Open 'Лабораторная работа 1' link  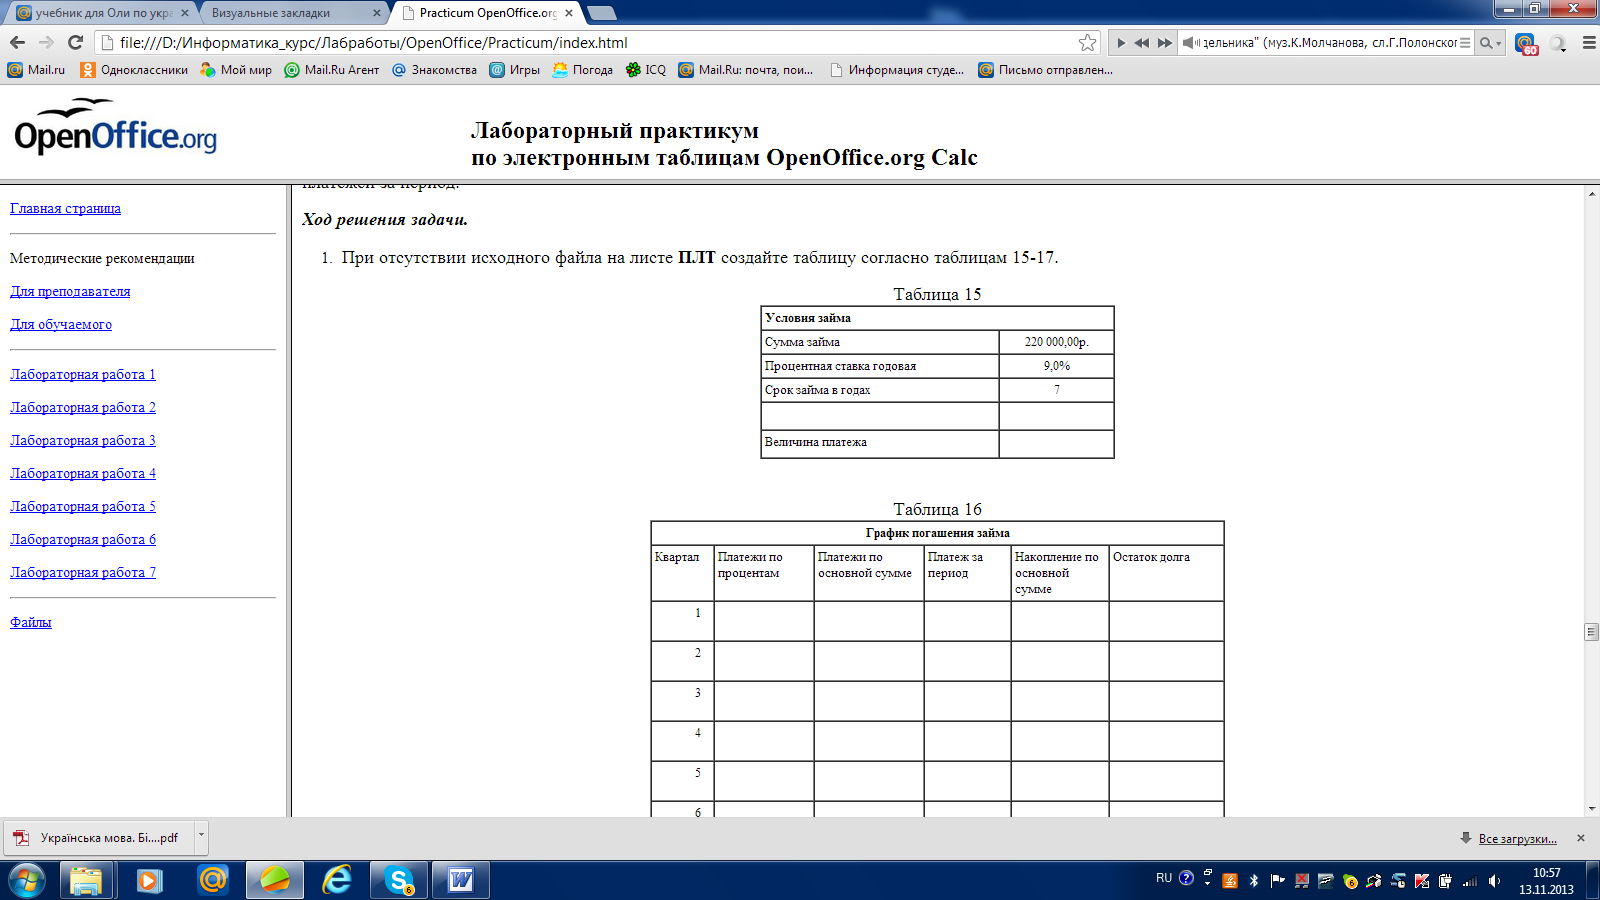(x=83, y=374)
